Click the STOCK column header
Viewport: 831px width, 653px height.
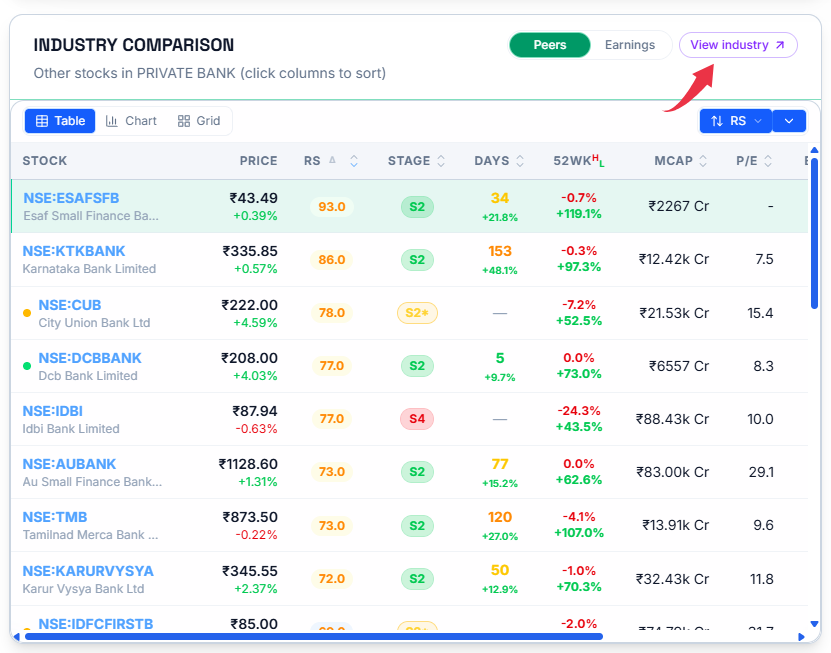pos(45,161)
